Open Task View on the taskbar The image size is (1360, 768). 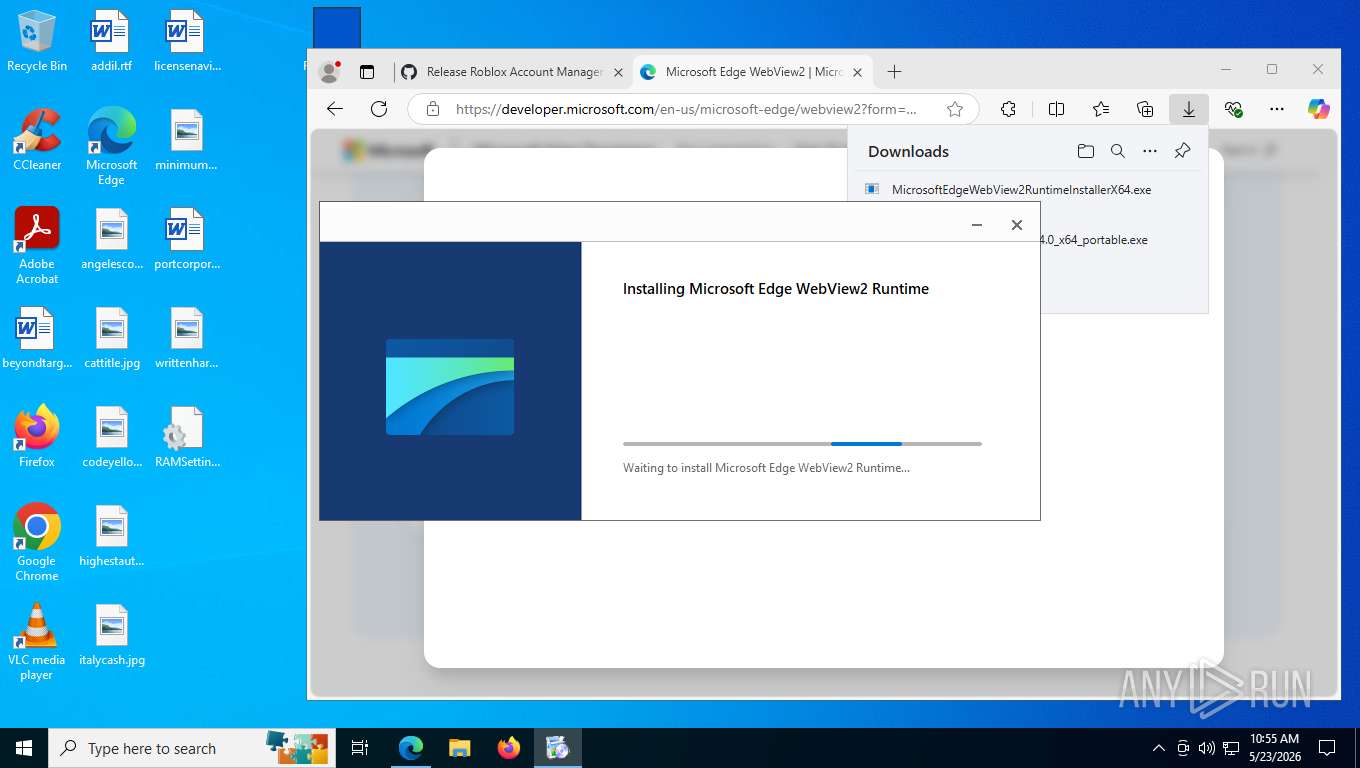[x=360, y=748]
